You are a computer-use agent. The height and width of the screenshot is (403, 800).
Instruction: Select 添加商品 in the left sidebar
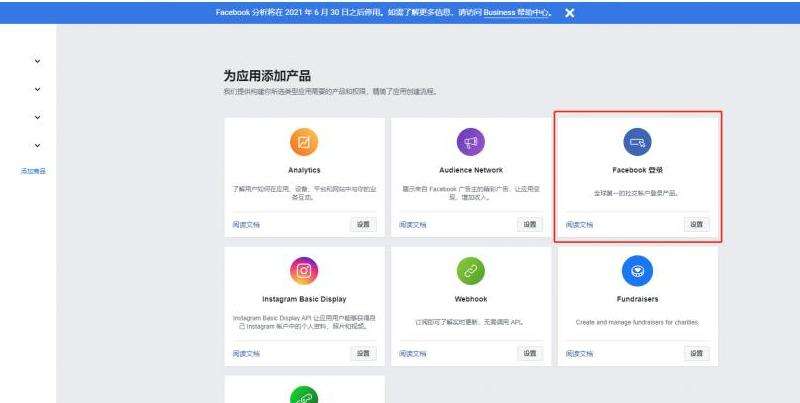point(33,171)
